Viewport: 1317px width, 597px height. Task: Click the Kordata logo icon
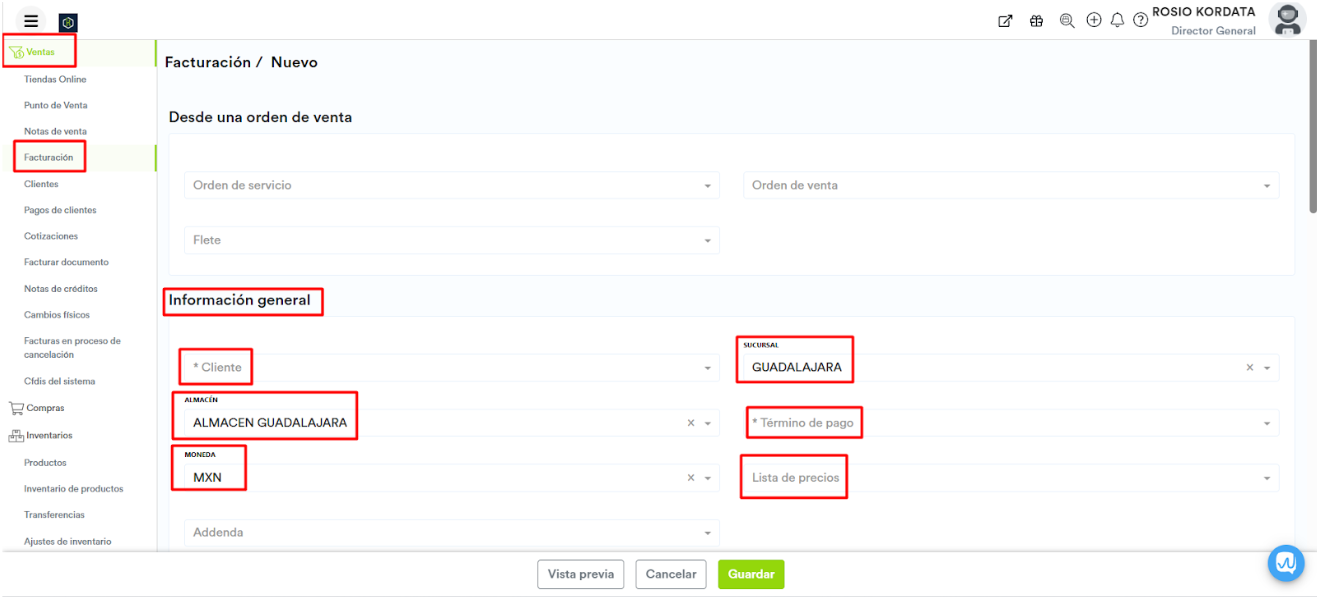pyautogui.click(x=68, y=22)
